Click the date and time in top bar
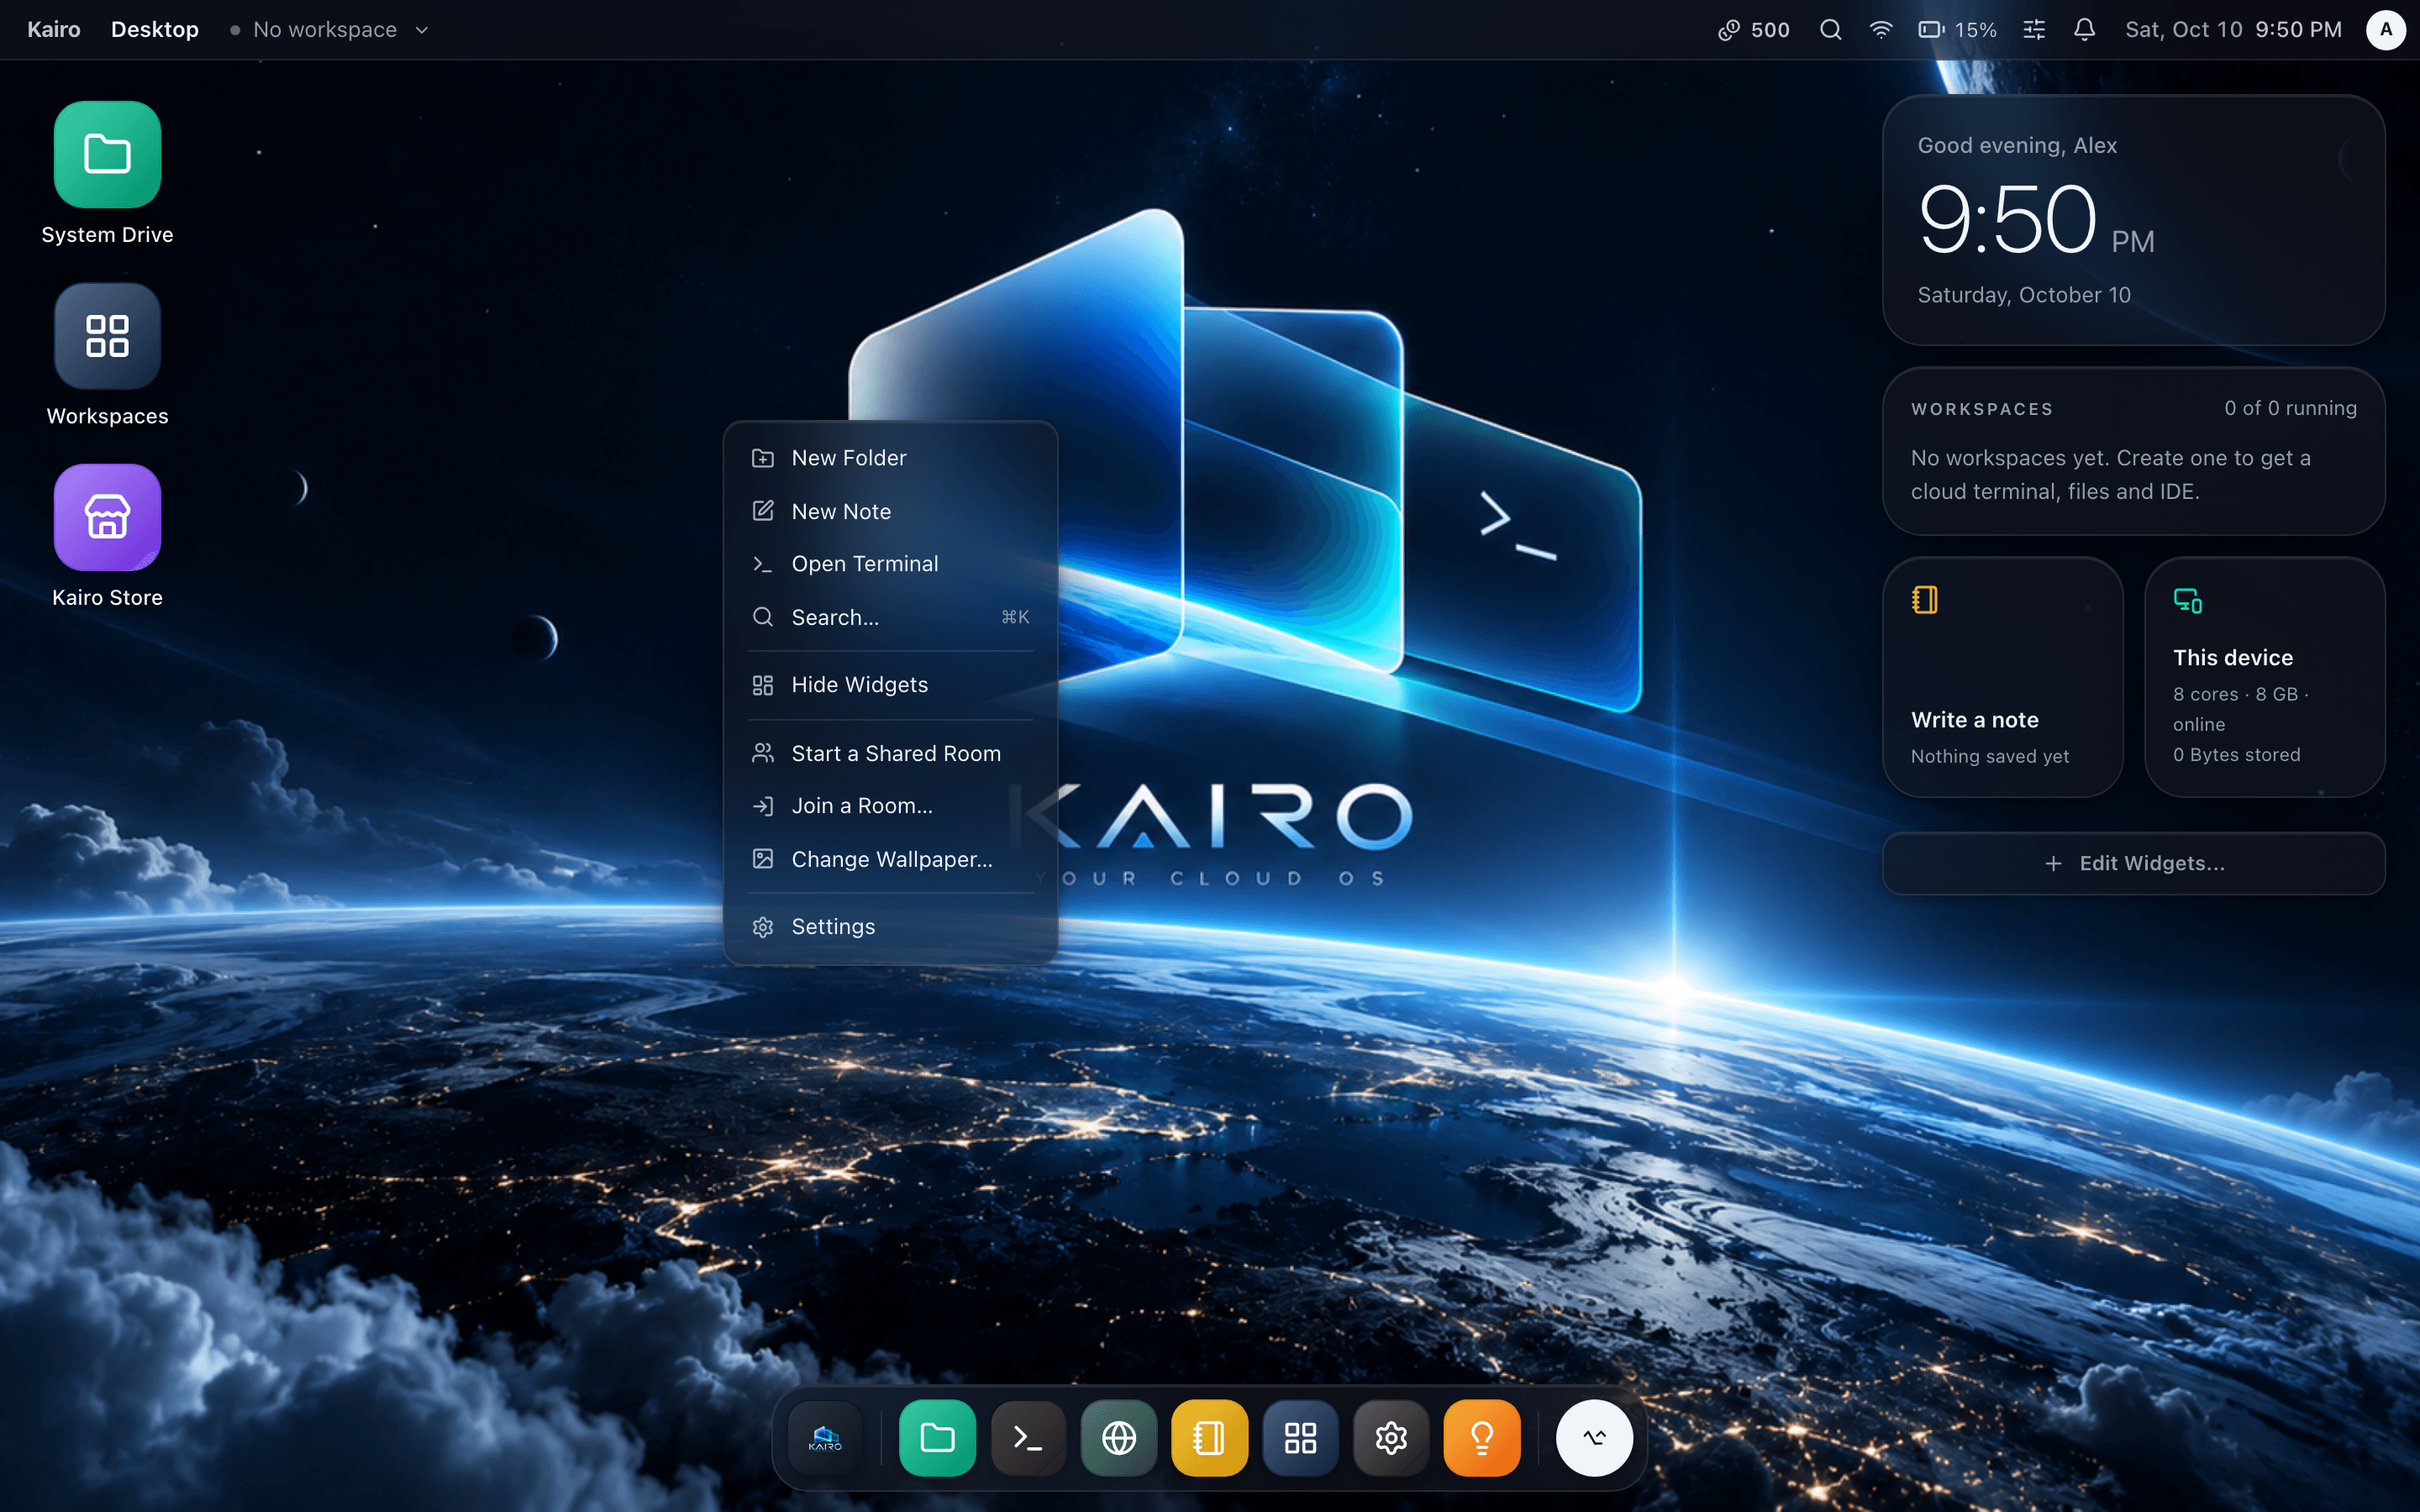This screenshot has width=2420, height=1512. pos(2233,30)
